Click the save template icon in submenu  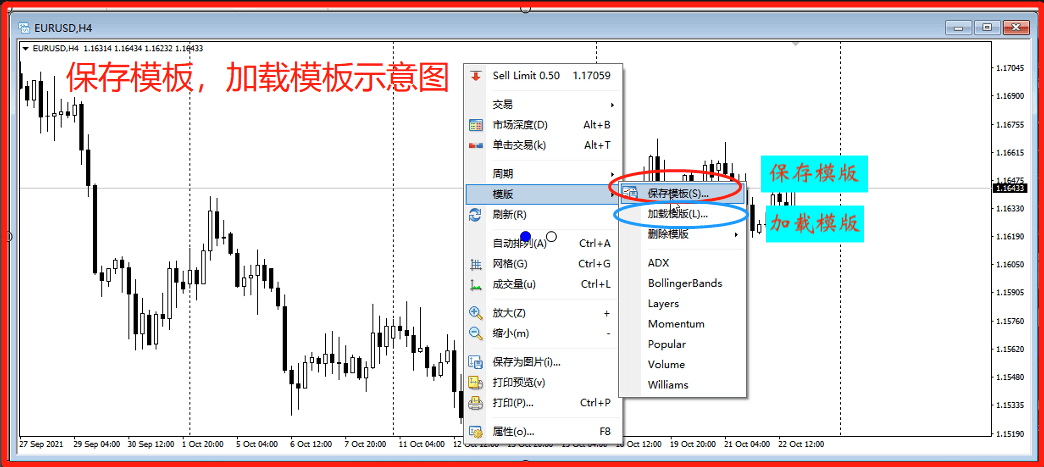[x=629, y=193]
